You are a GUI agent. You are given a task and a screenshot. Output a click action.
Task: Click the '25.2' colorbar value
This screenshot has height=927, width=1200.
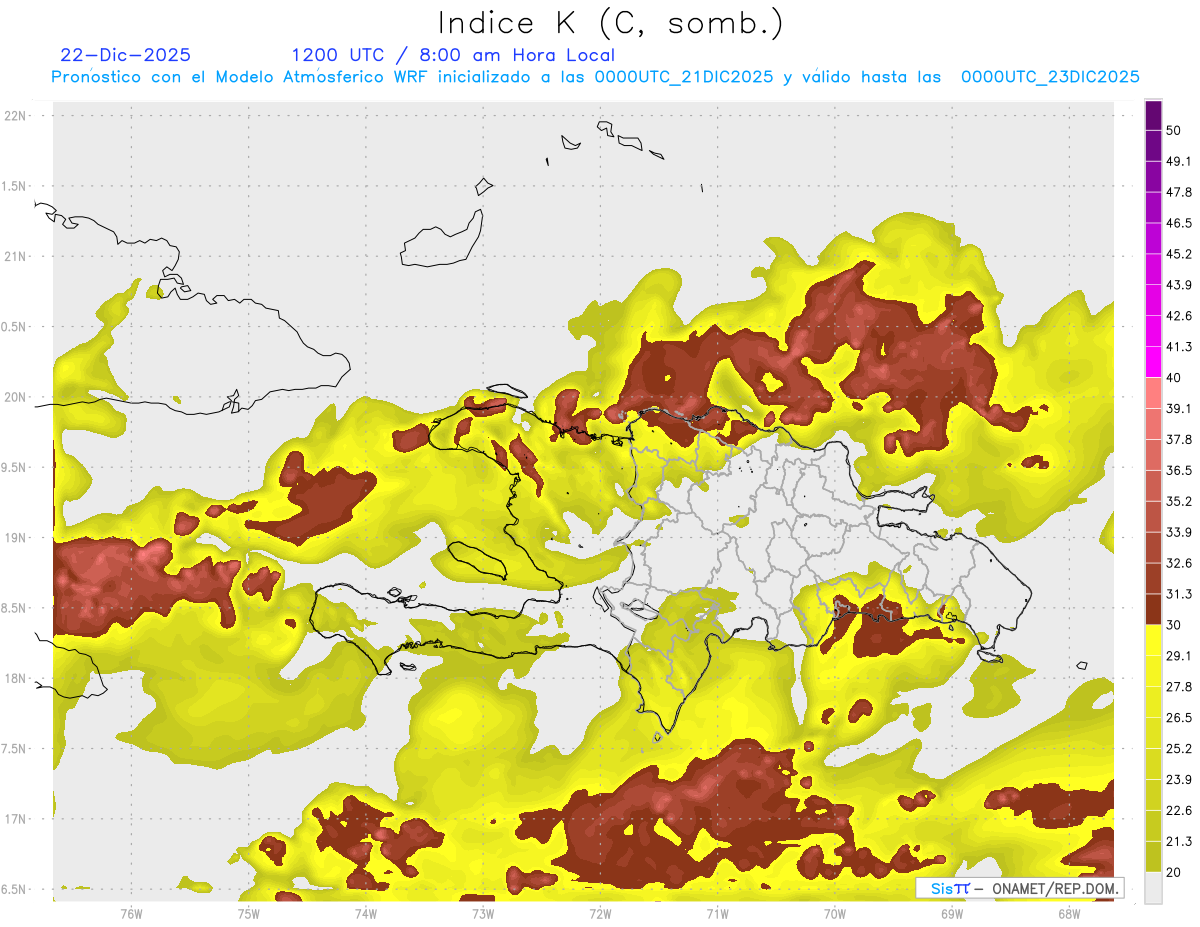[1179, 749]
